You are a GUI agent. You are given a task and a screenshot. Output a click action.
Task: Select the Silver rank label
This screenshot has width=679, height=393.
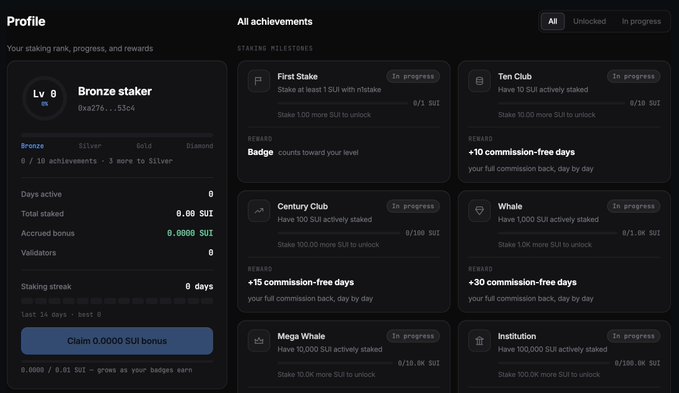pyautogui.click(x=90, y=146)
